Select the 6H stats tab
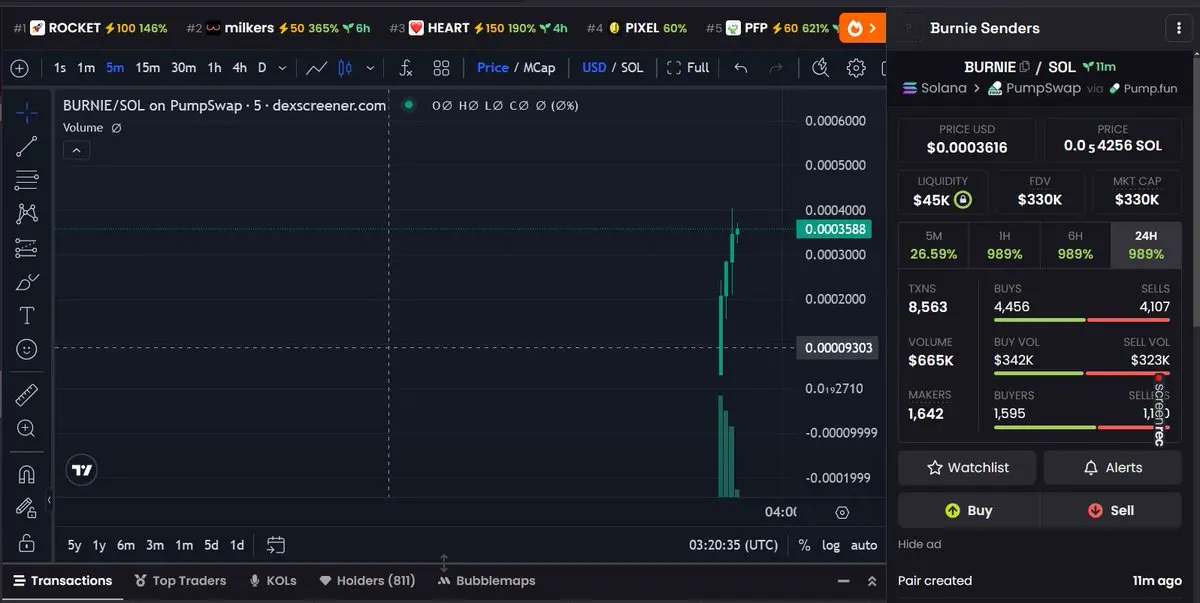 1075,246
